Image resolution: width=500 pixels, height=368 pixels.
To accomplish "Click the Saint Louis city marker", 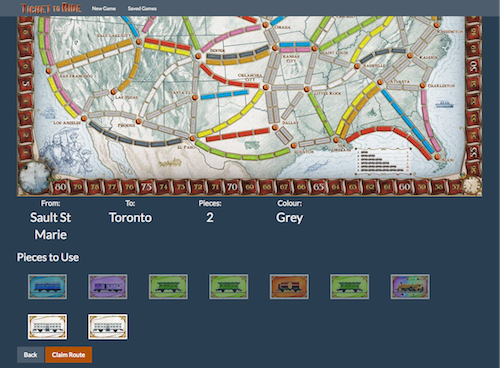I will [314, 49].
